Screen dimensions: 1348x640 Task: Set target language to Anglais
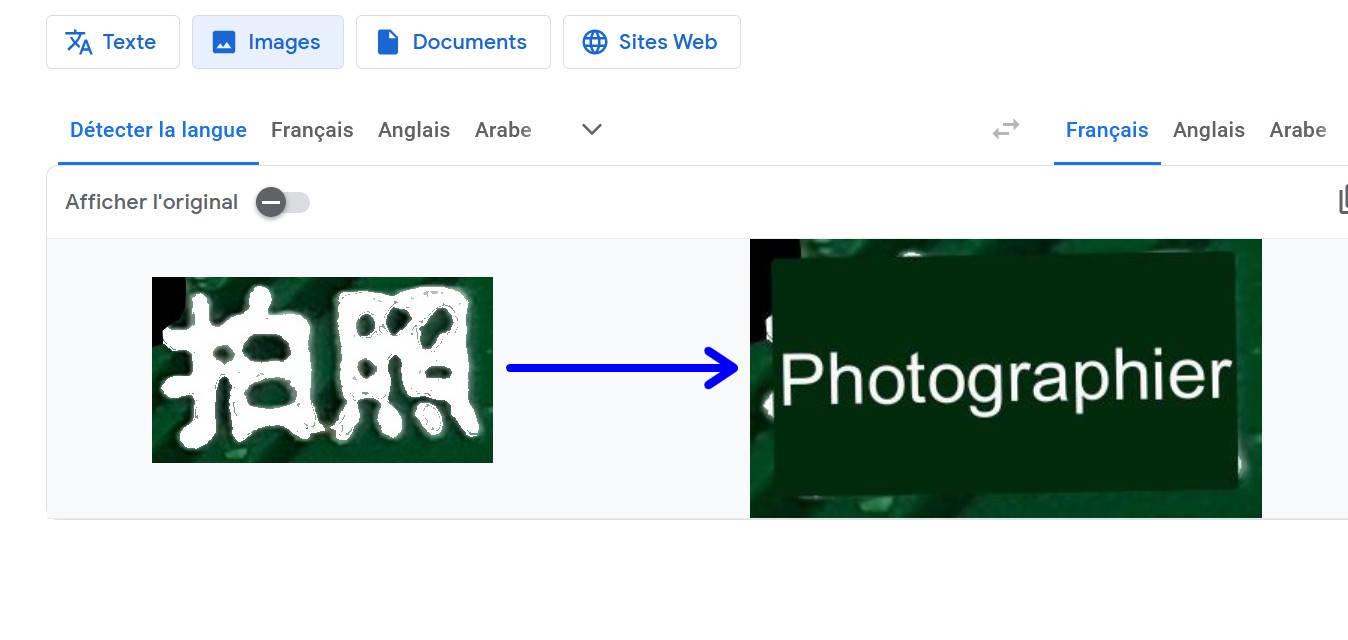1209,130
